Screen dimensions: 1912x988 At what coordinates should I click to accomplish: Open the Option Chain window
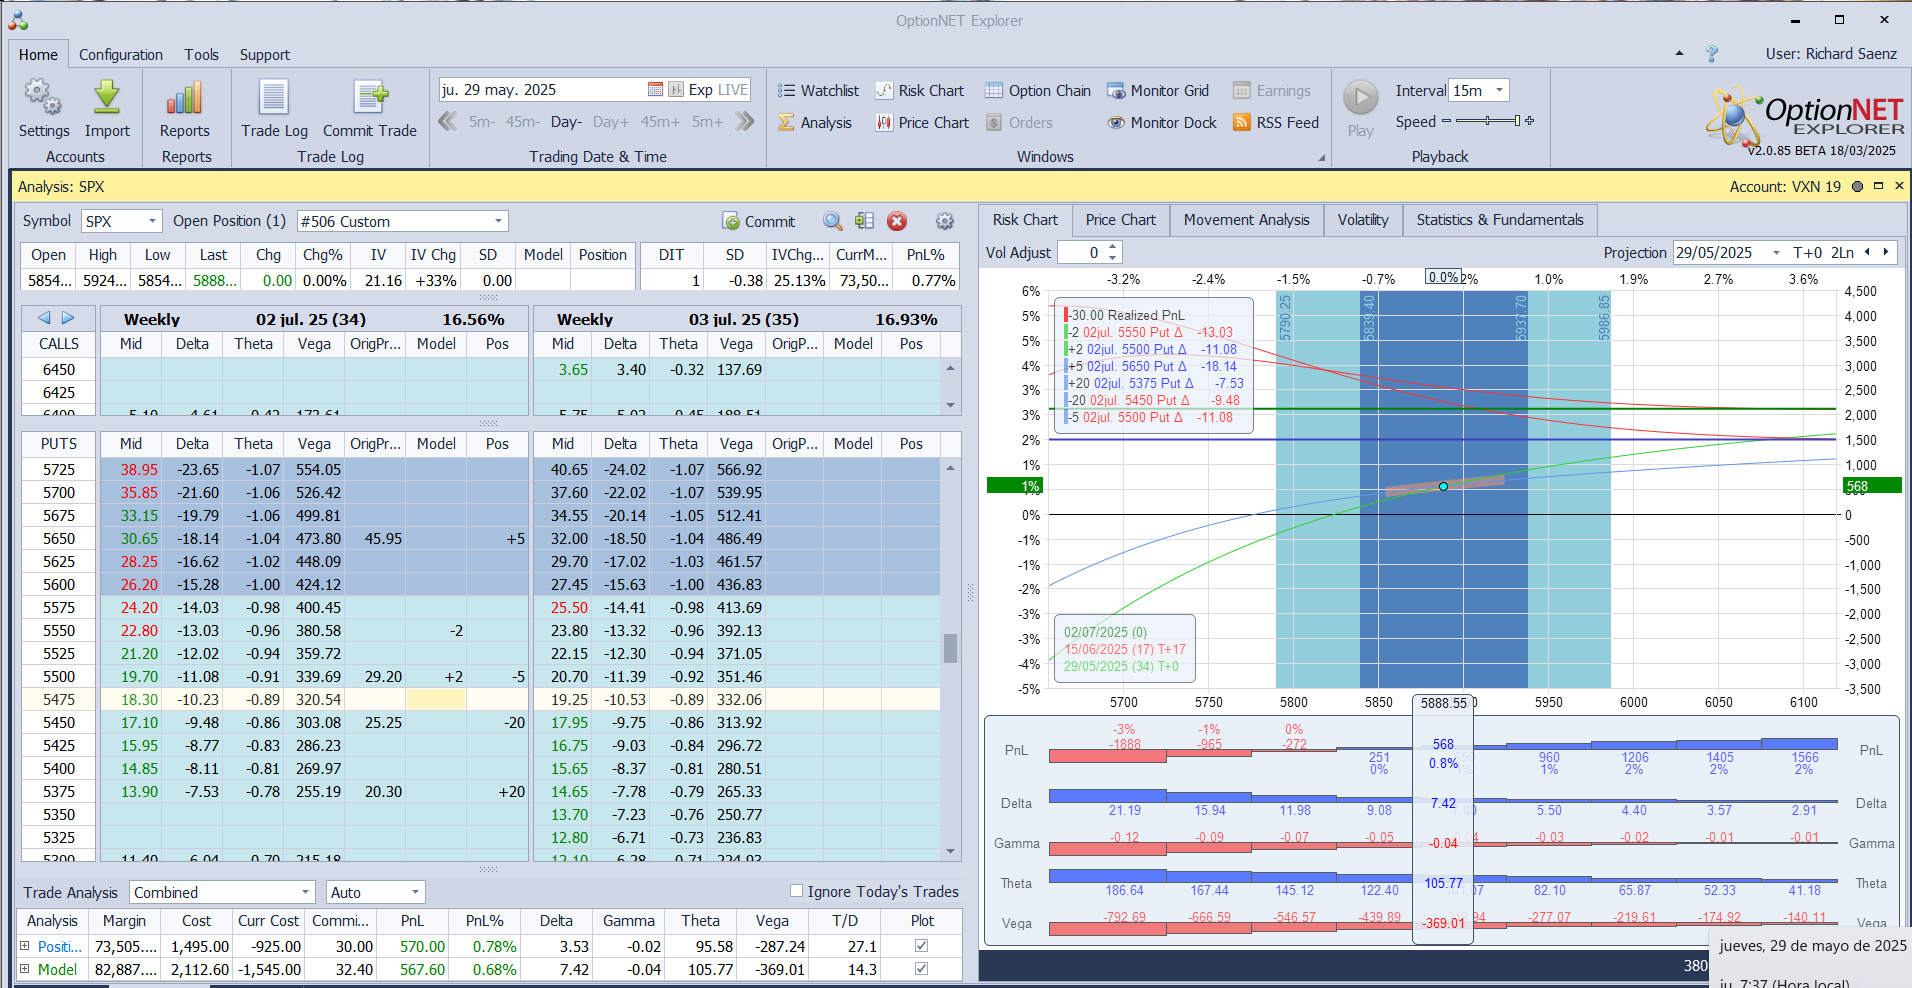(x=1038, y=91)
